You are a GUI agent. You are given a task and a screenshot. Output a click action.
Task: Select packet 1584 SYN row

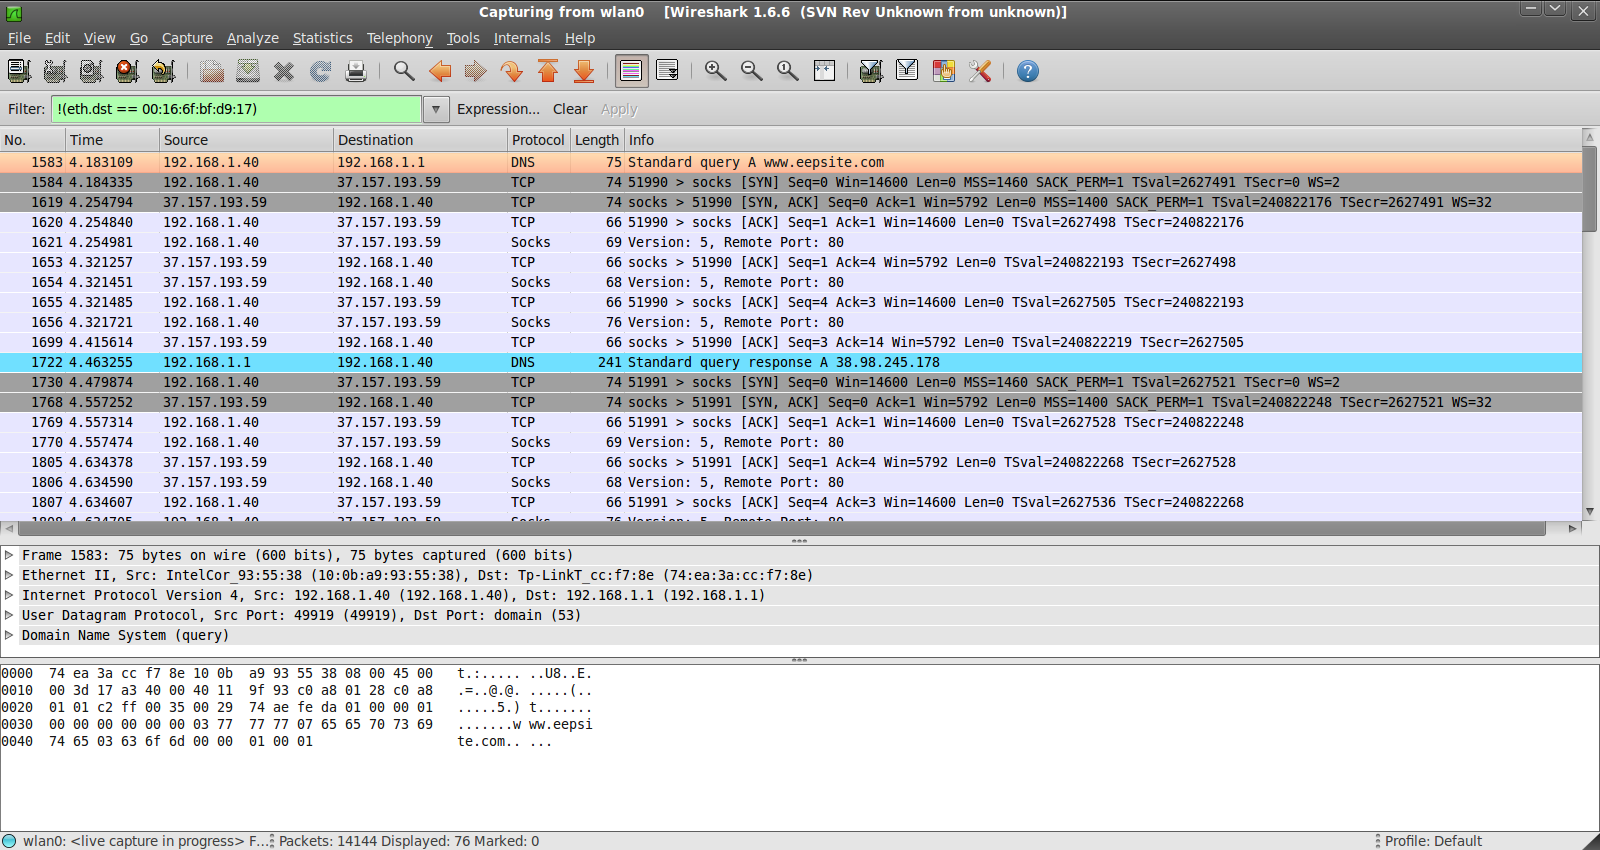tap(791, 182)
